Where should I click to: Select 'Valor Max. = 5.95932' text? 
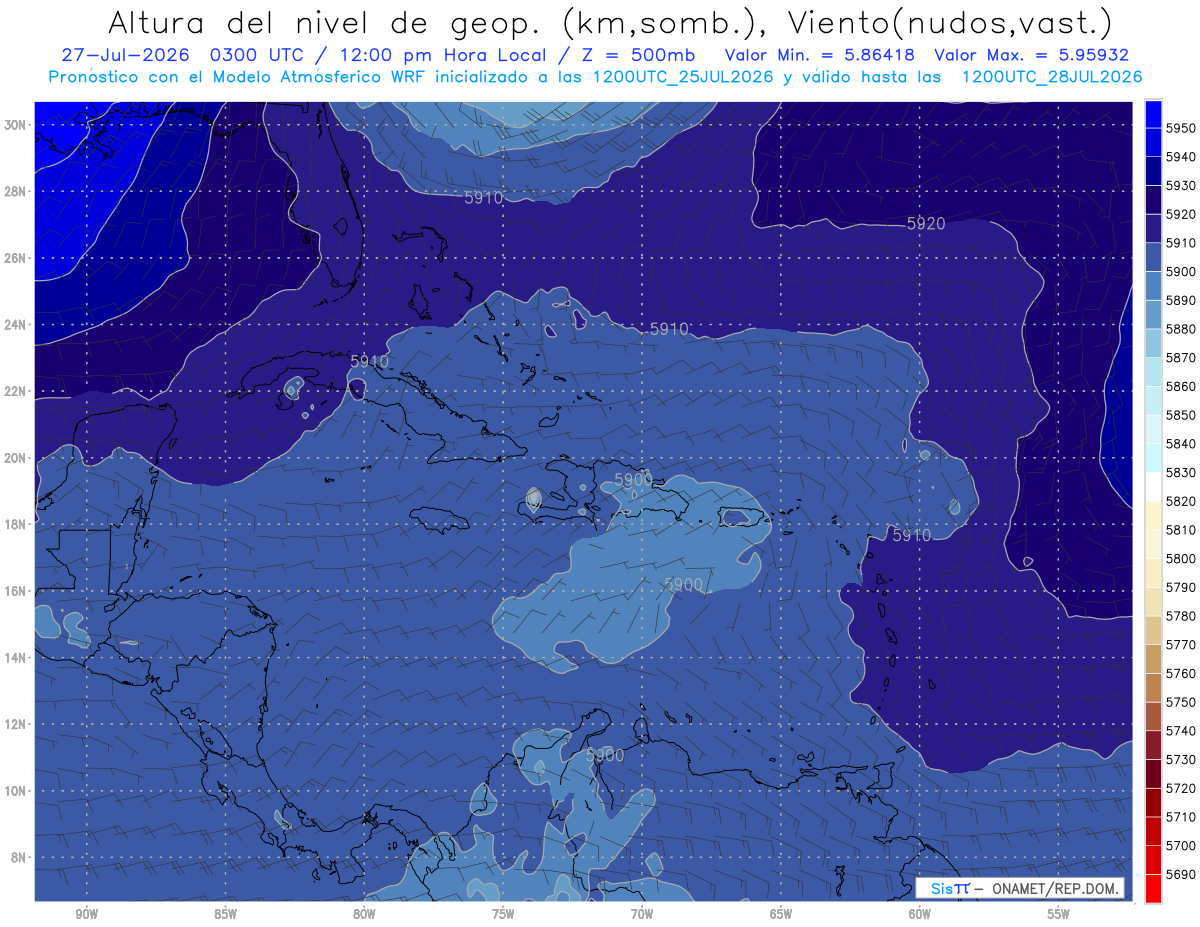click(x=1031, y=55)
